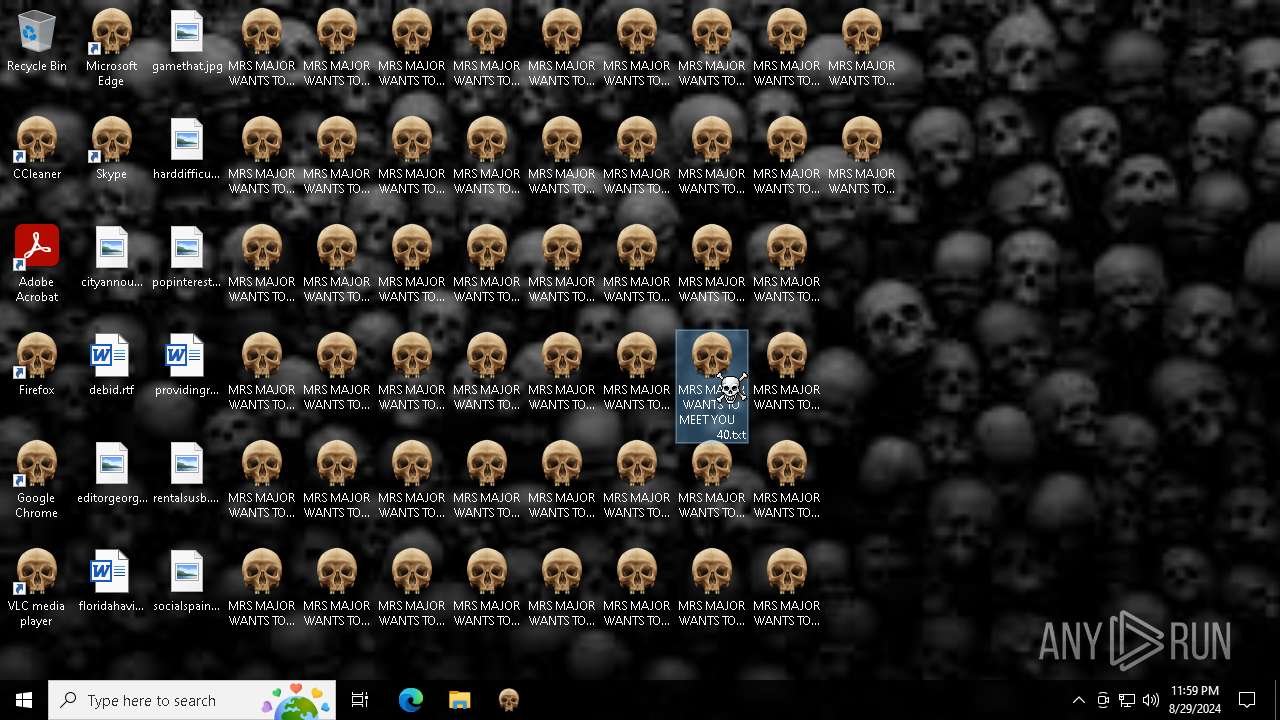The height and width of the screenshot is (720, 1280).
Task: Open the Recycle Bin desktop icon
Action: pyautogui.click(x=37, y=42)
